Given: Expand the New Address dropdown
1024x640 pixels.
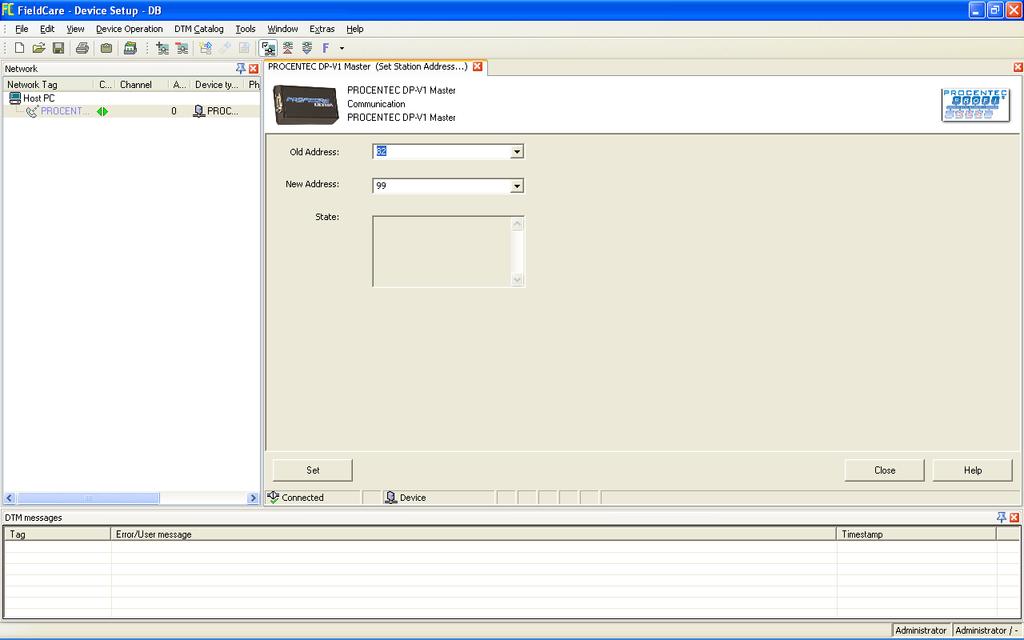Looking at the screenshot, I should [517, 186].
